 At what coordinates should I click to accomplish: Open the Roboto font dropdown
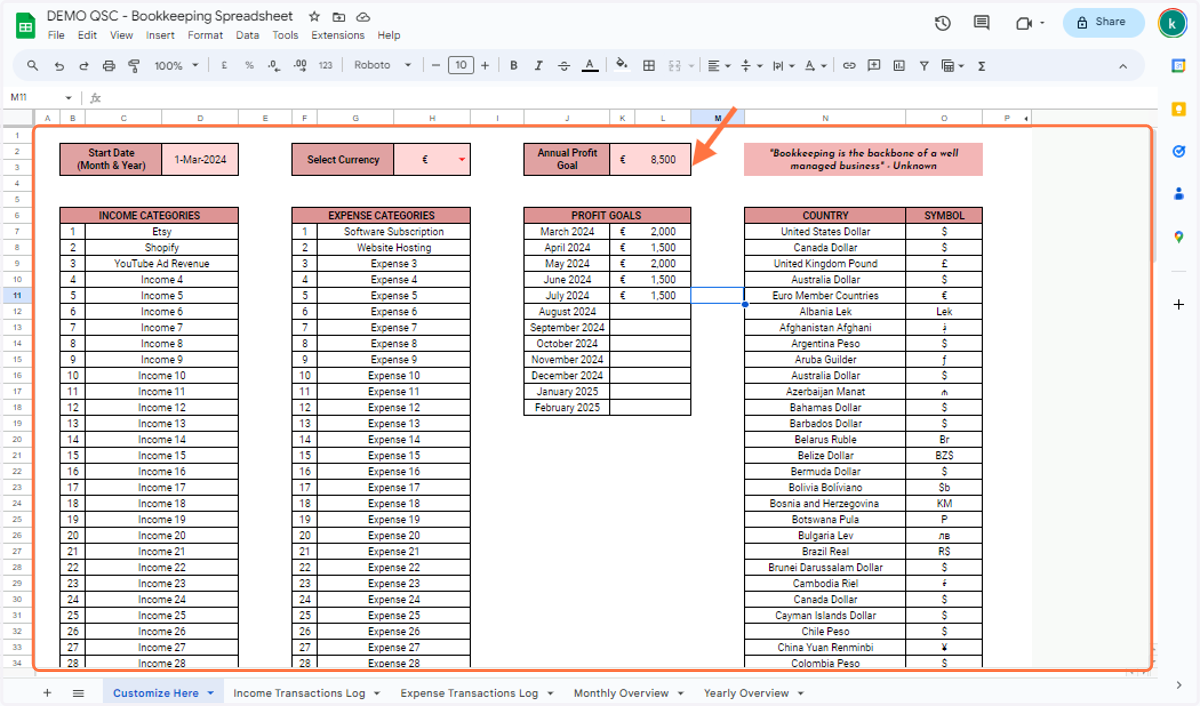pyautogui.click(x=383, y=65)
